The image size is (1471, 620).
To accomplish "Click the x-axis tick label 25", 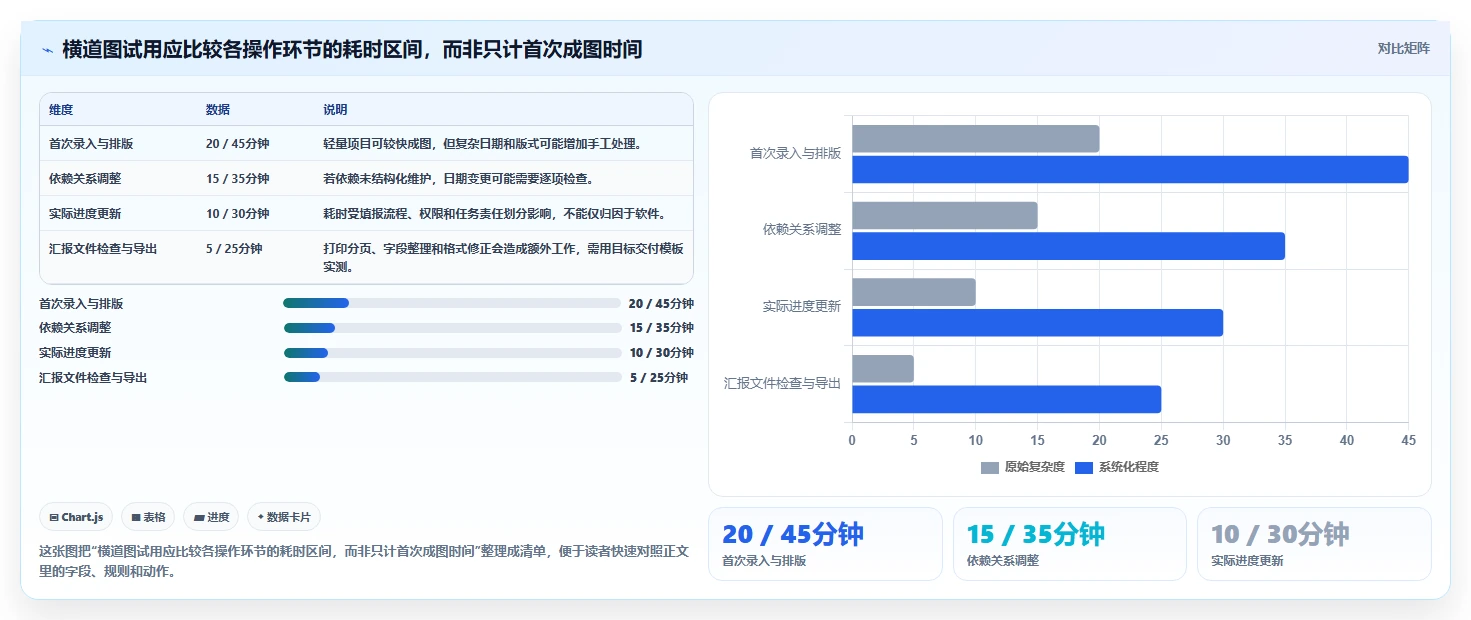I will [1161, 440].
